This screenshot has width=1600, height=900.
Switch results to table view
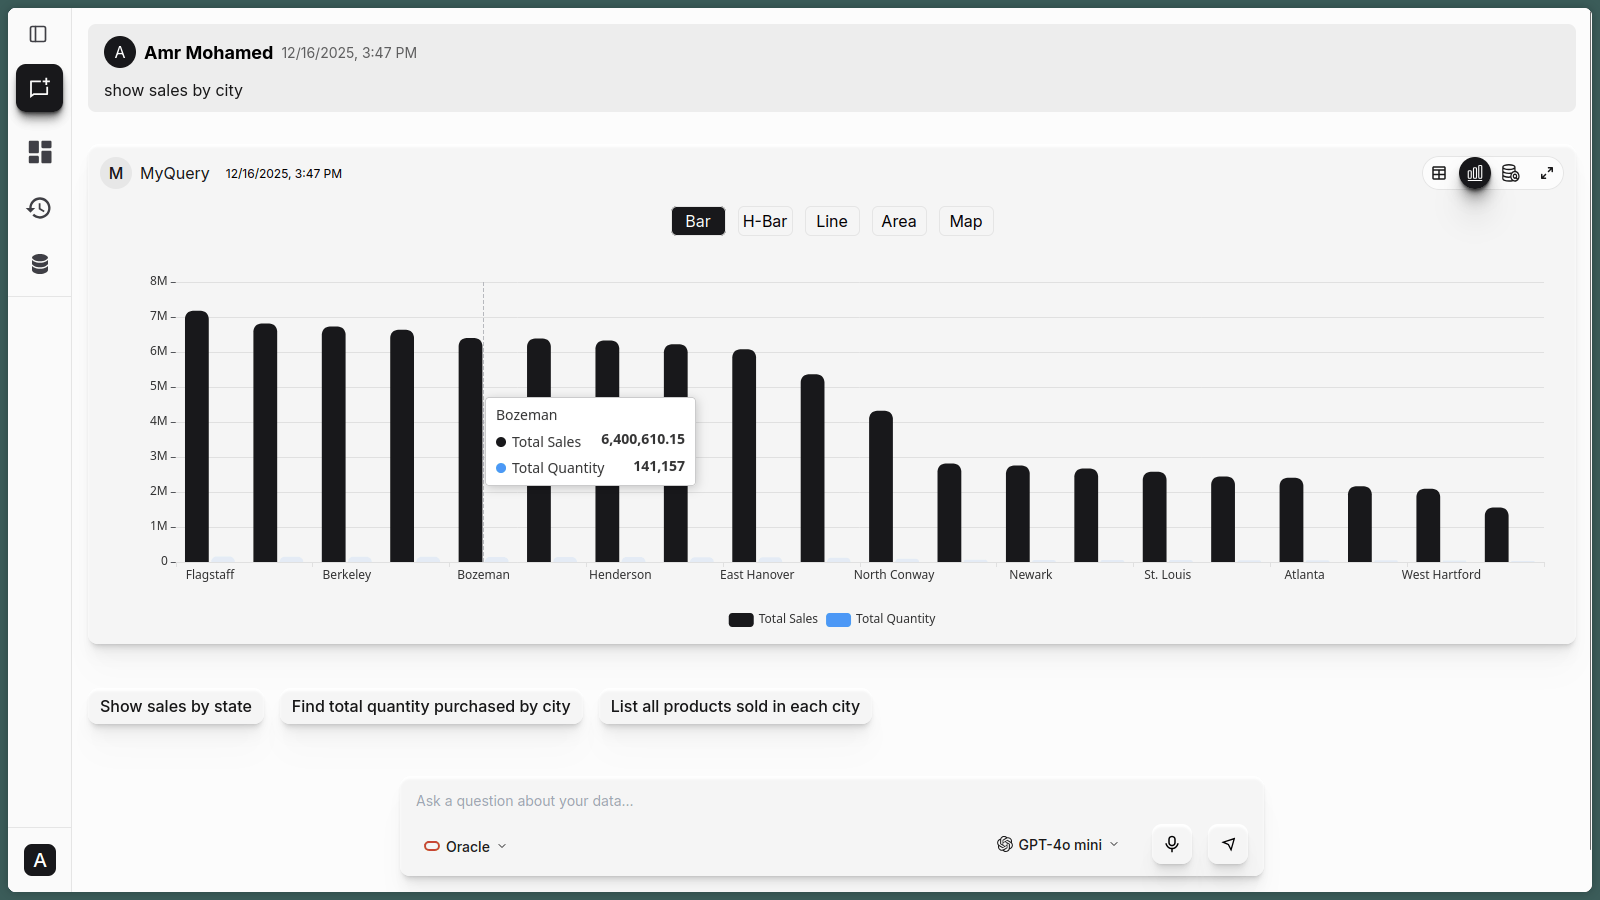pos(1439,172)
